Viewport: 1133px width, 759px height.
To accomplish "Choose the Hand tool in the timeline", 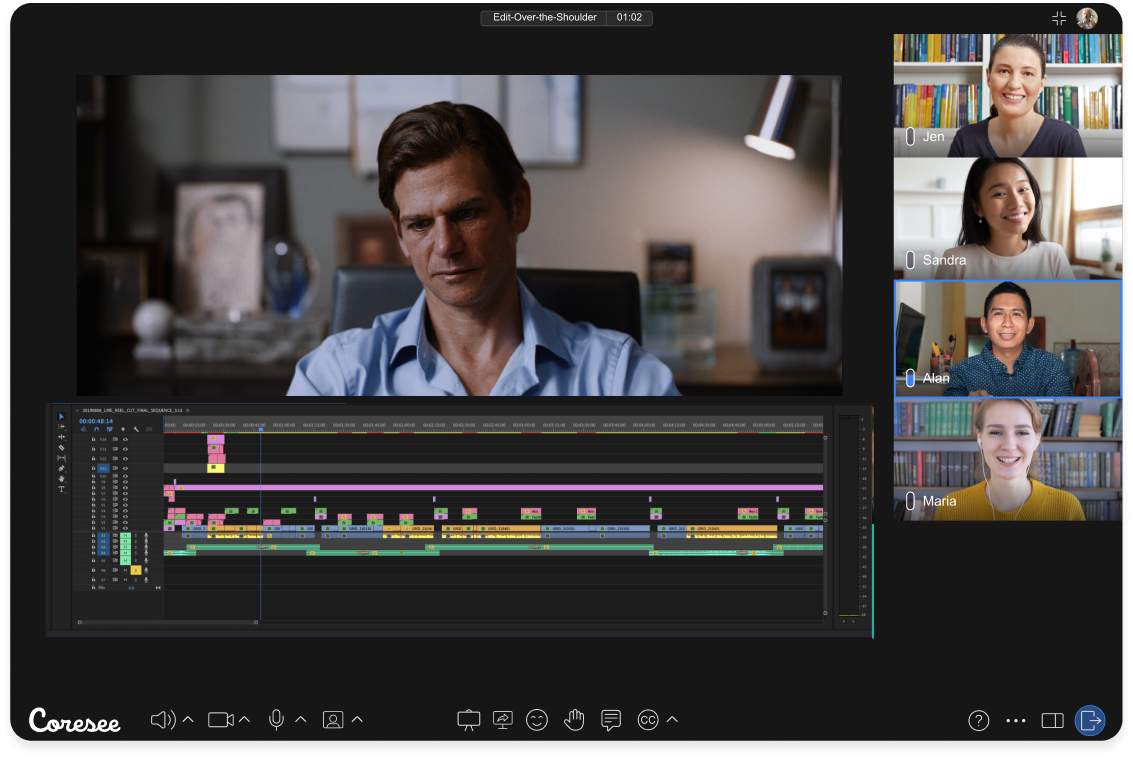I will pos(61,479).
